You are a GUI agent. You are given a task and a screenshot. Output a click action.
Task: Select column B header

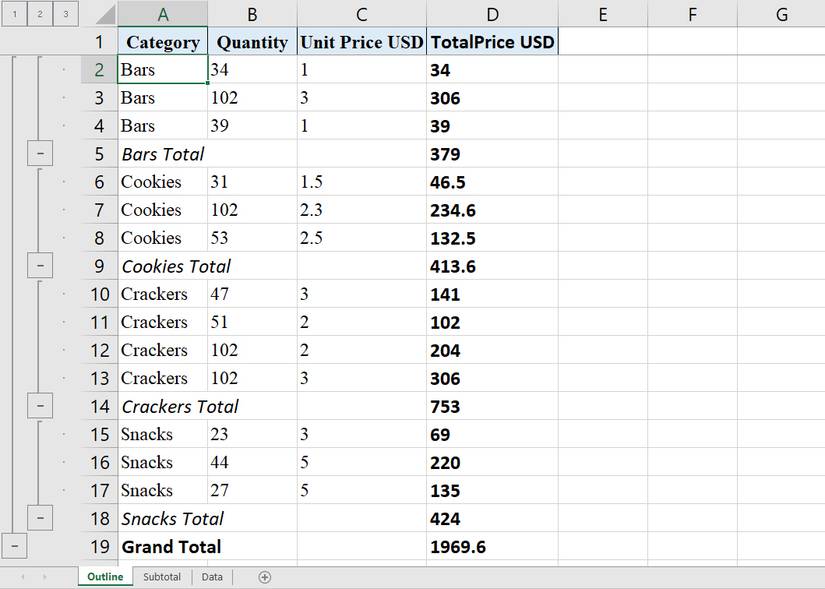click(x=253, y=14)
